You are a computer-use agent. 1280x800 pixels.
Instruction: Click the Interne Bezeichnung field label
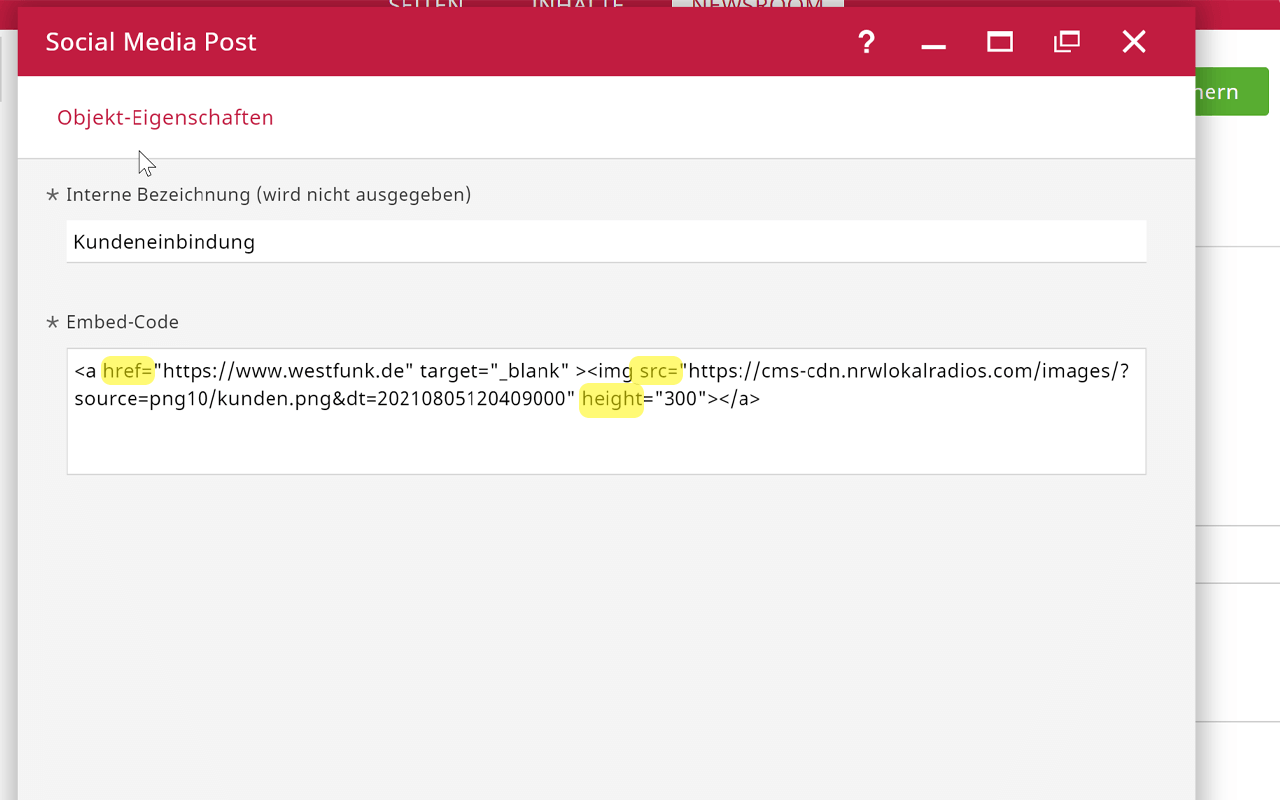click(x=268, y=194)
